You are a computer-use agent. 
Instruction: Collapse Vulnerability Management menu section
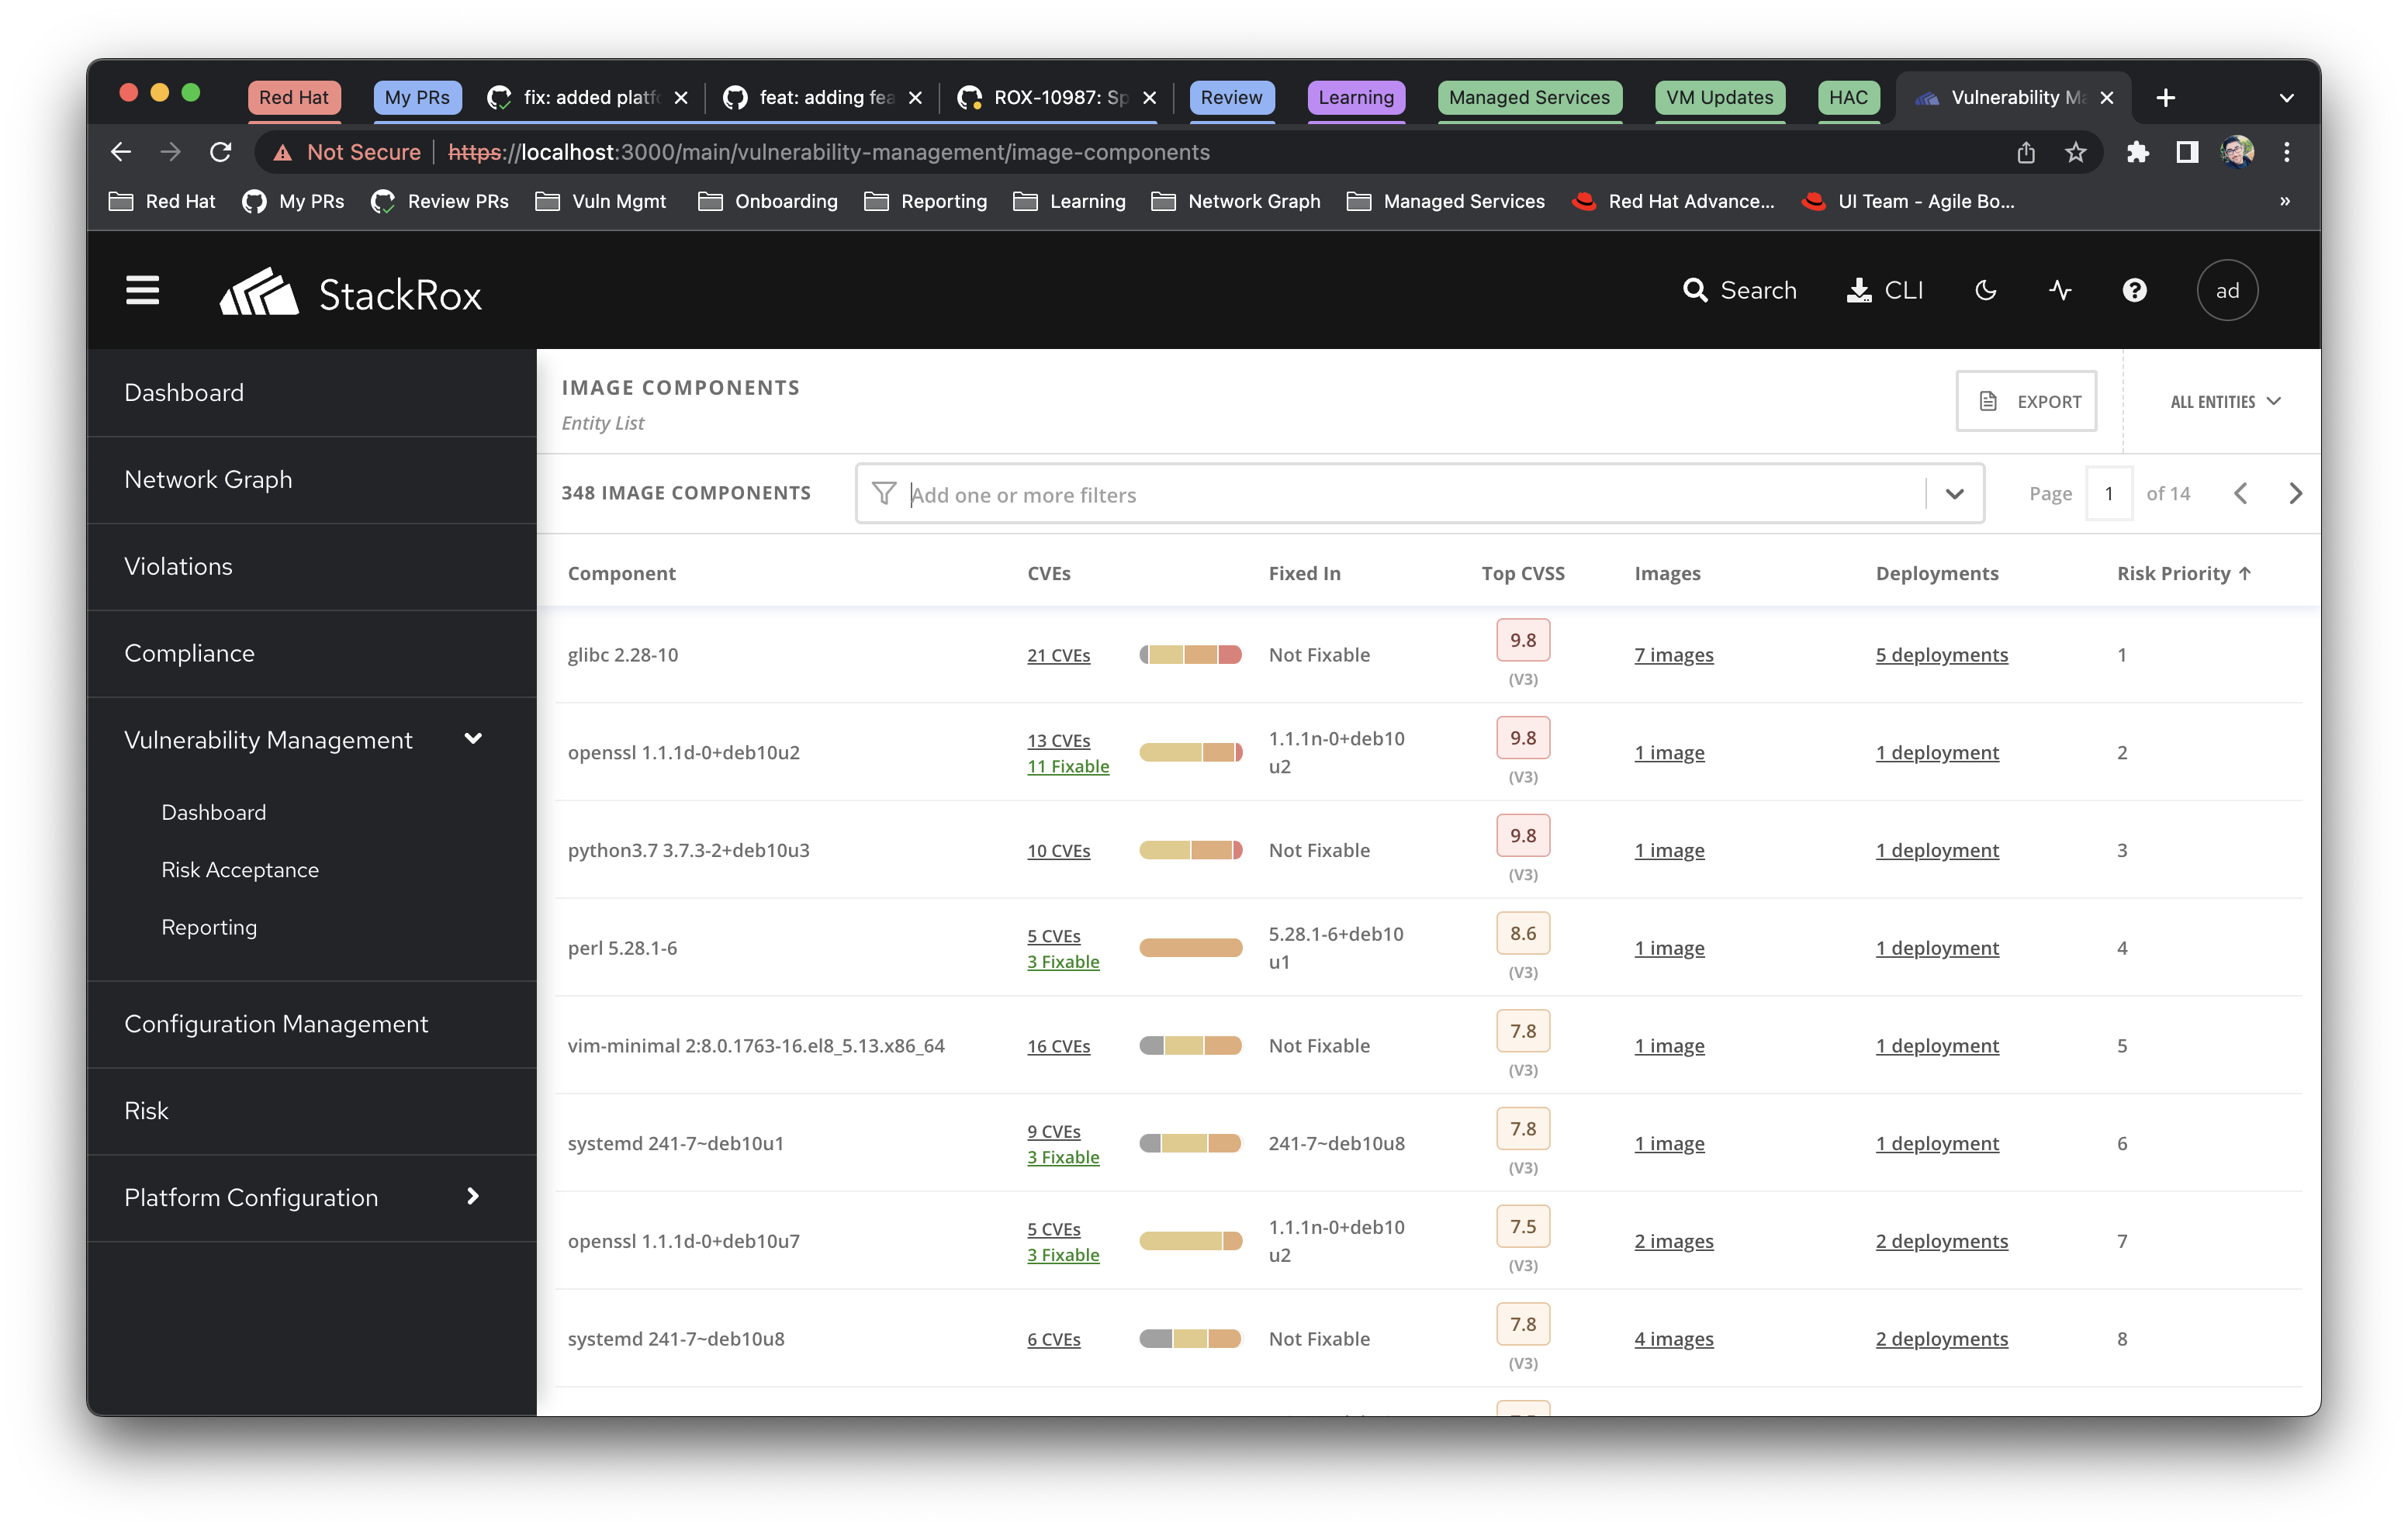(x=473, y=739)
